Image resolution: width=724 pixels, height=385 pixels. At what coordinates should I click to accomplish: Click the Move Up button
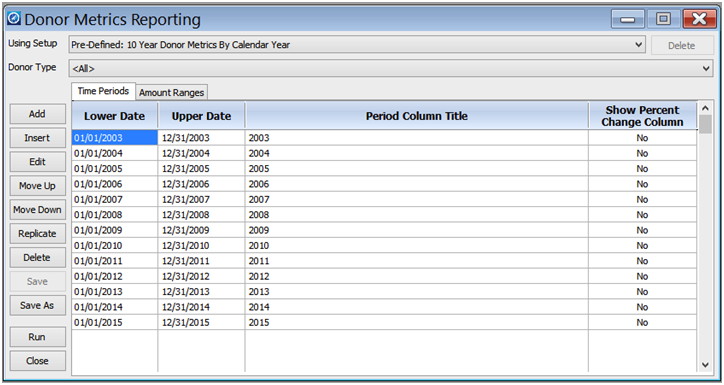pos(37,186)
